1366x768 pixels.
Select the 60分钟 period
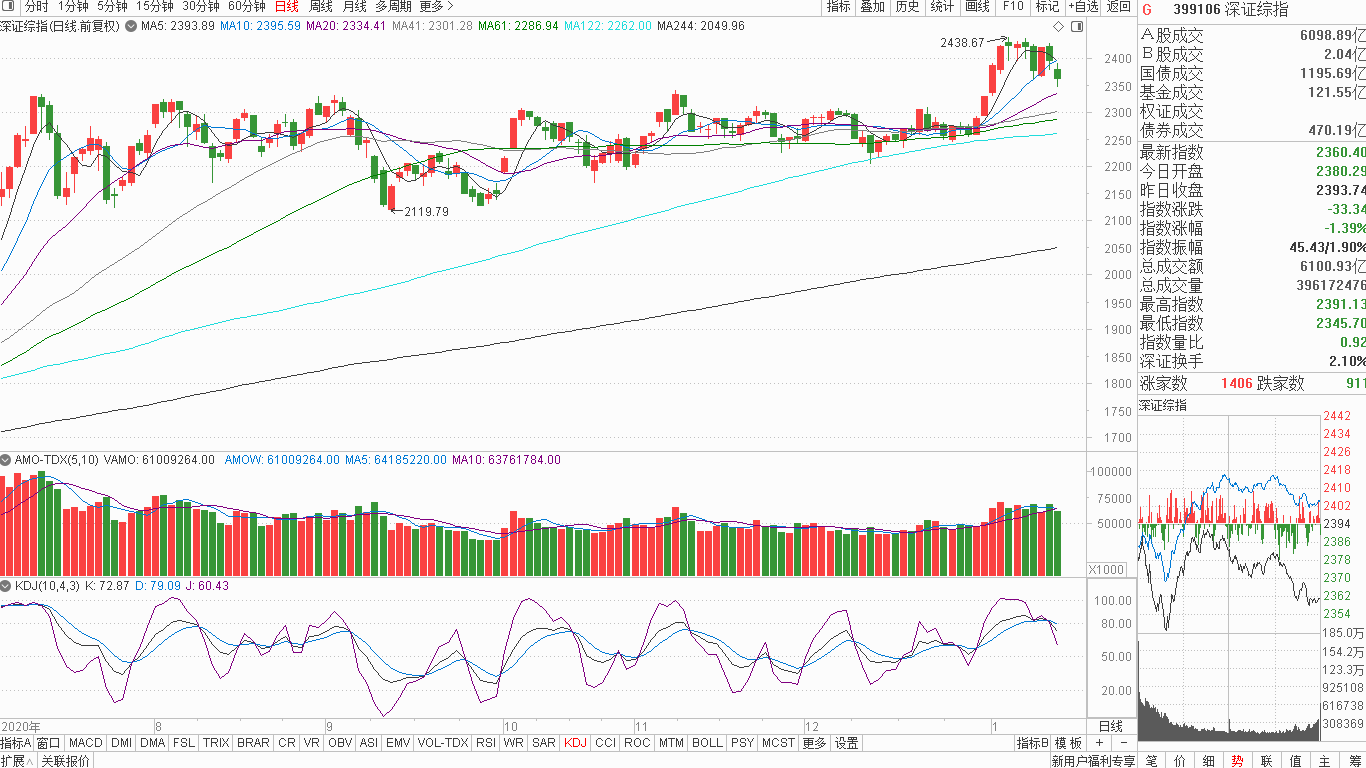coord(246,6)
